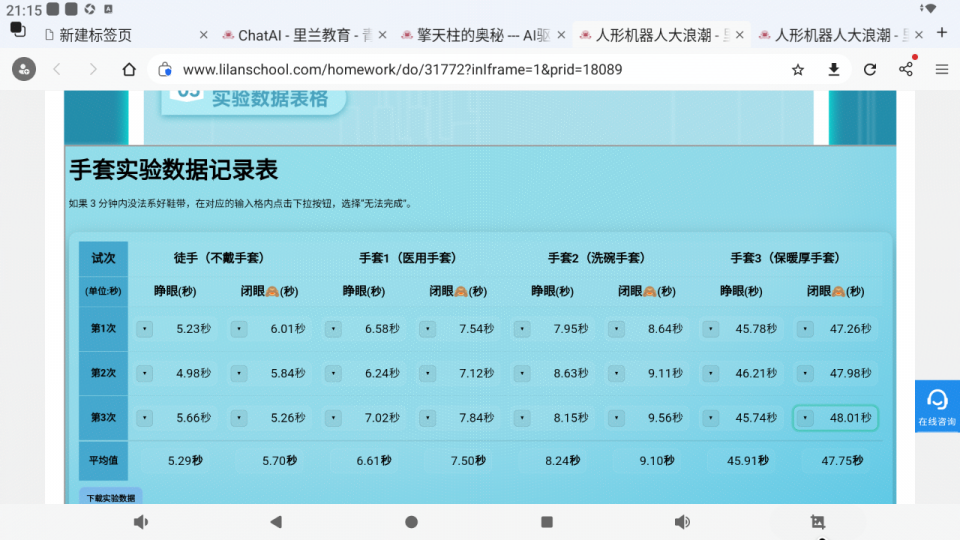Open dropdown for 4.98秒 second-trial cell
This screenshot has width=960, height=540.
[144, 373]
